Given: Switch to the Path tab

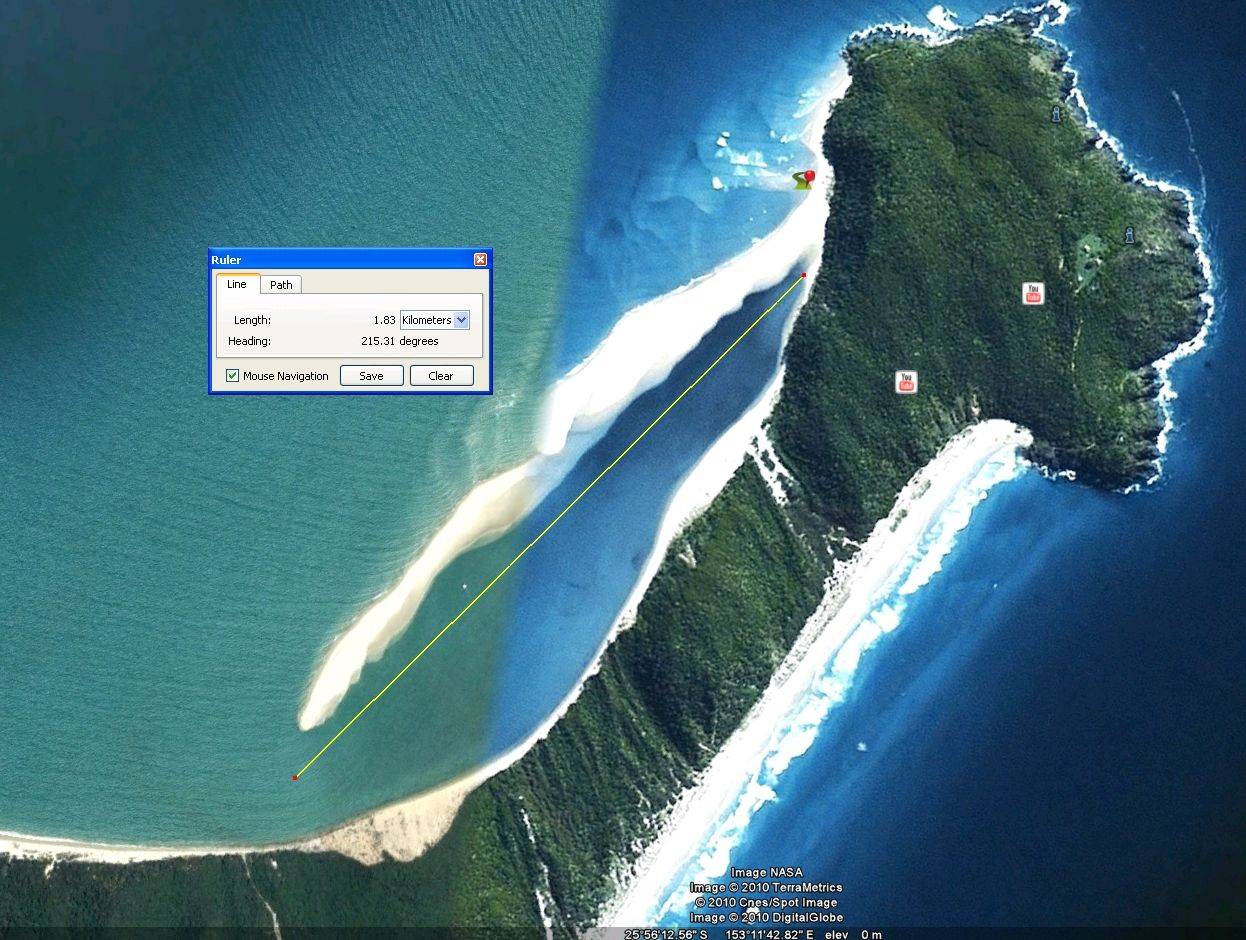Looking at the screenshot, I should click(x=280, y=284).
